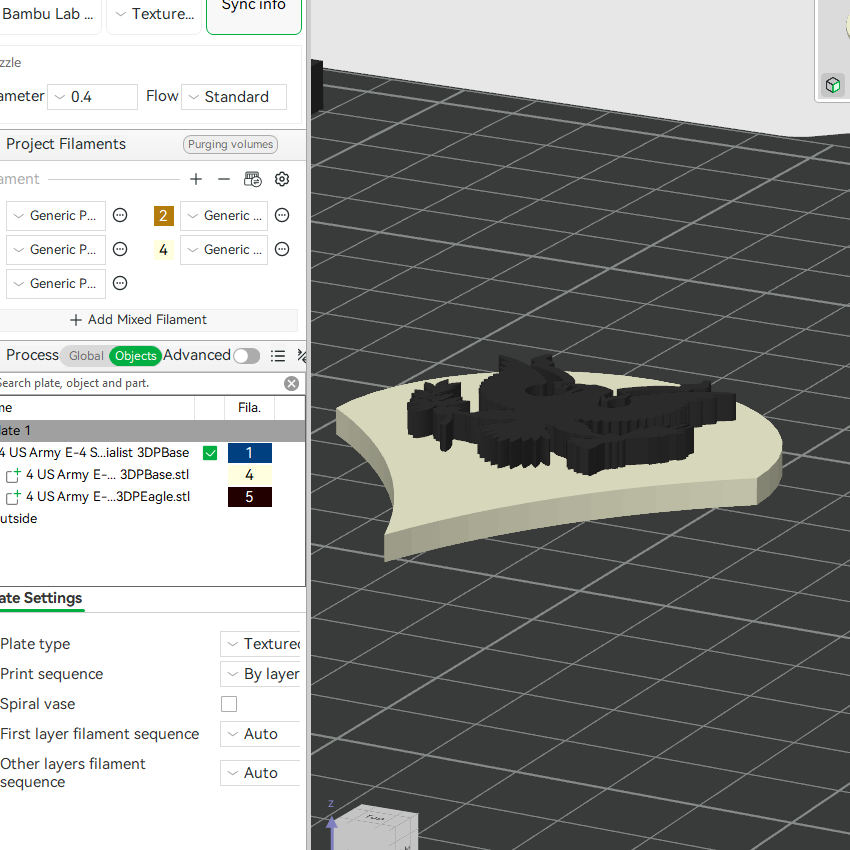
Task: Open First layer filament sequence dropdown
Action: (x=260, y=734)
